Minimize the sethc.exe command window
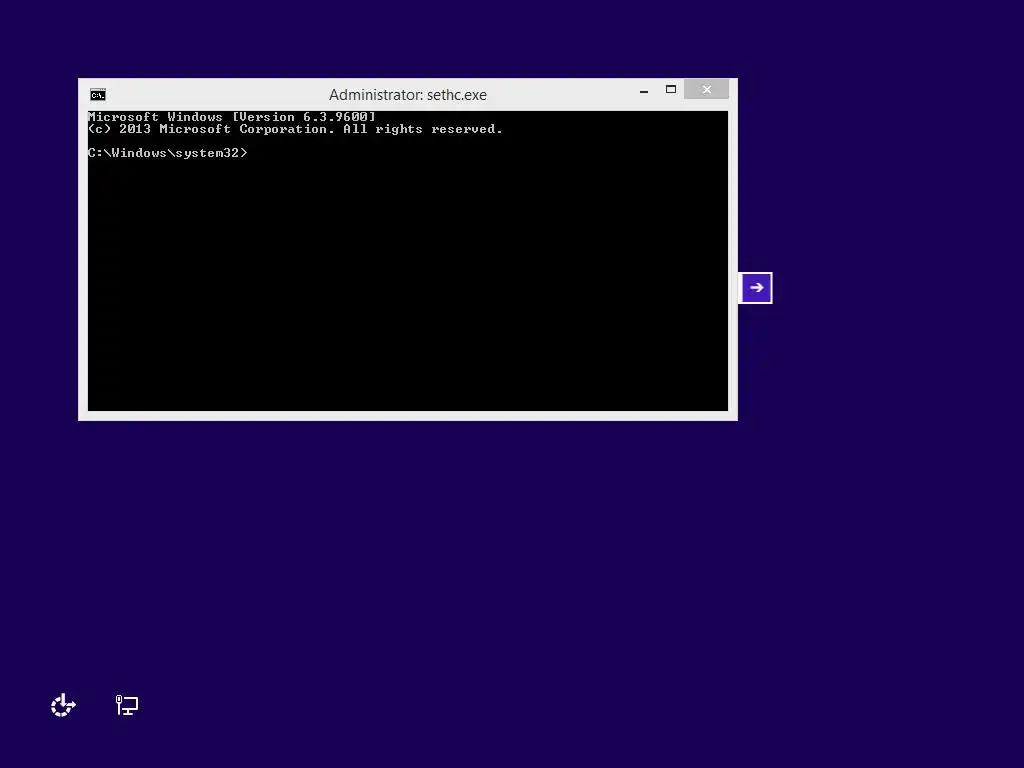The image size is (1024, 768). tap(644, 91)
